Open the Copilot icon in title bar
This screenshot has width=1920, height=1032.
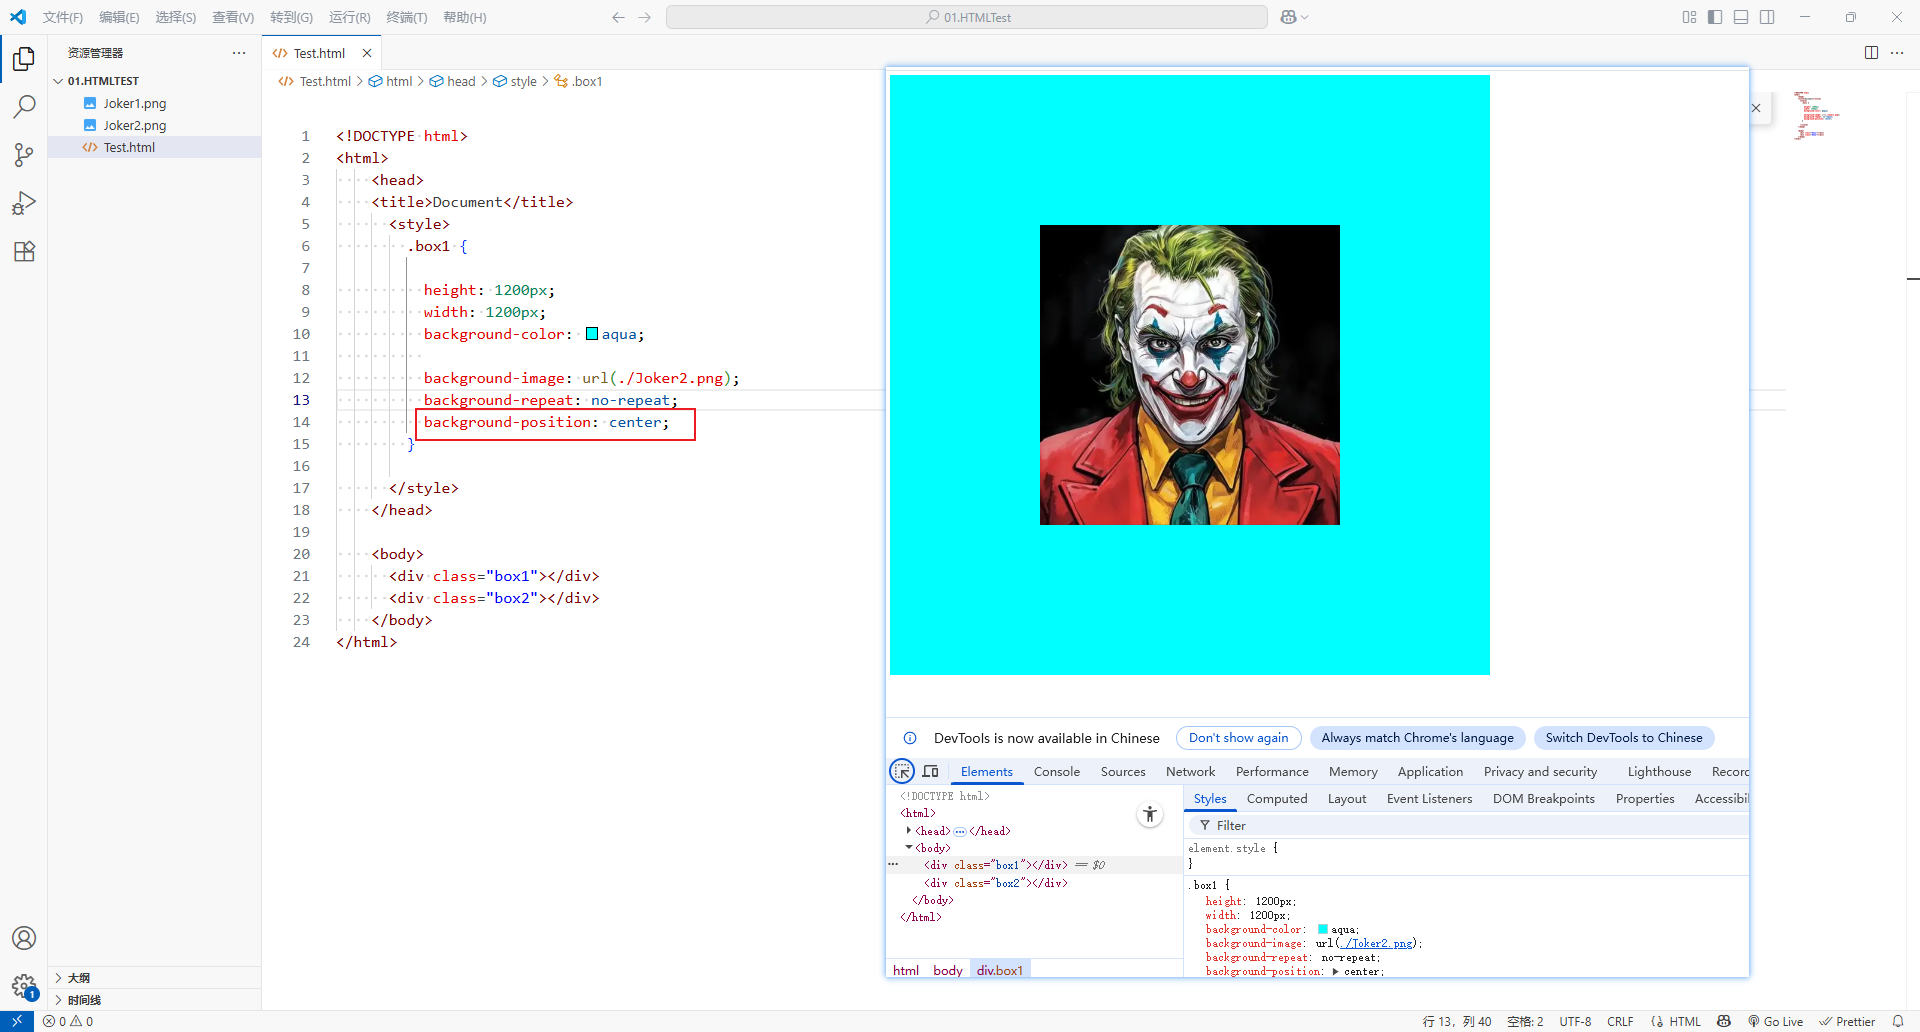[1288, 17]
